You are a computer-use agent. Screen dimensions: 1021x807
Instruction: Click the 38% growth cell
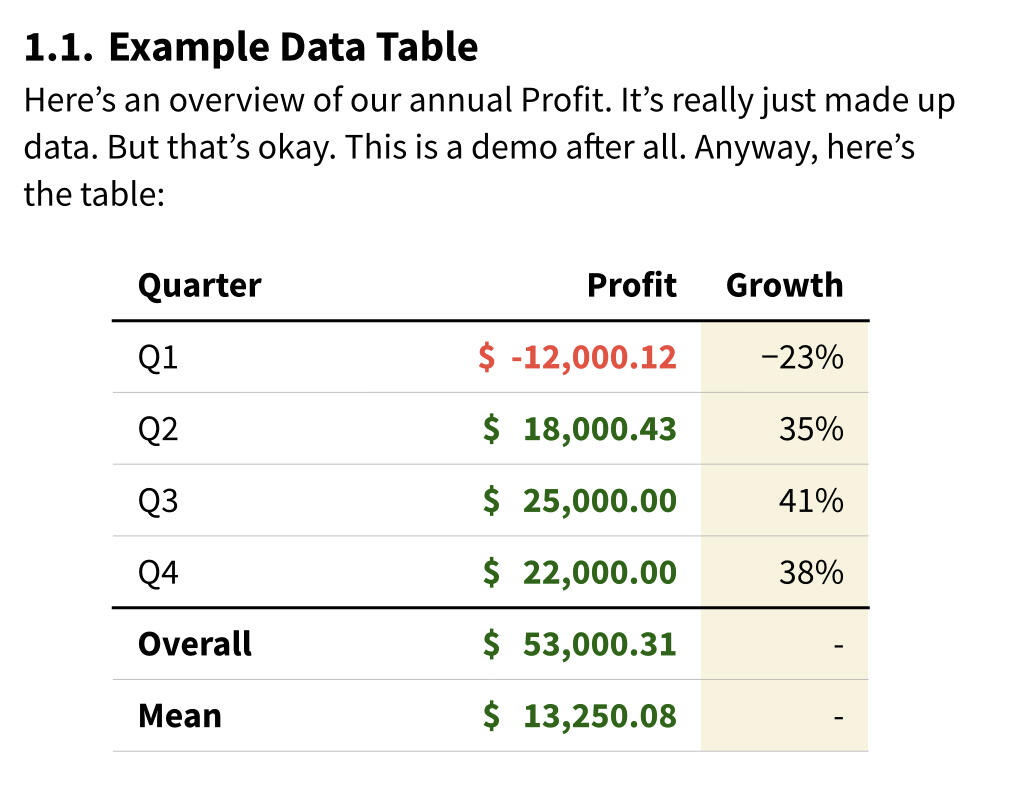811,572
